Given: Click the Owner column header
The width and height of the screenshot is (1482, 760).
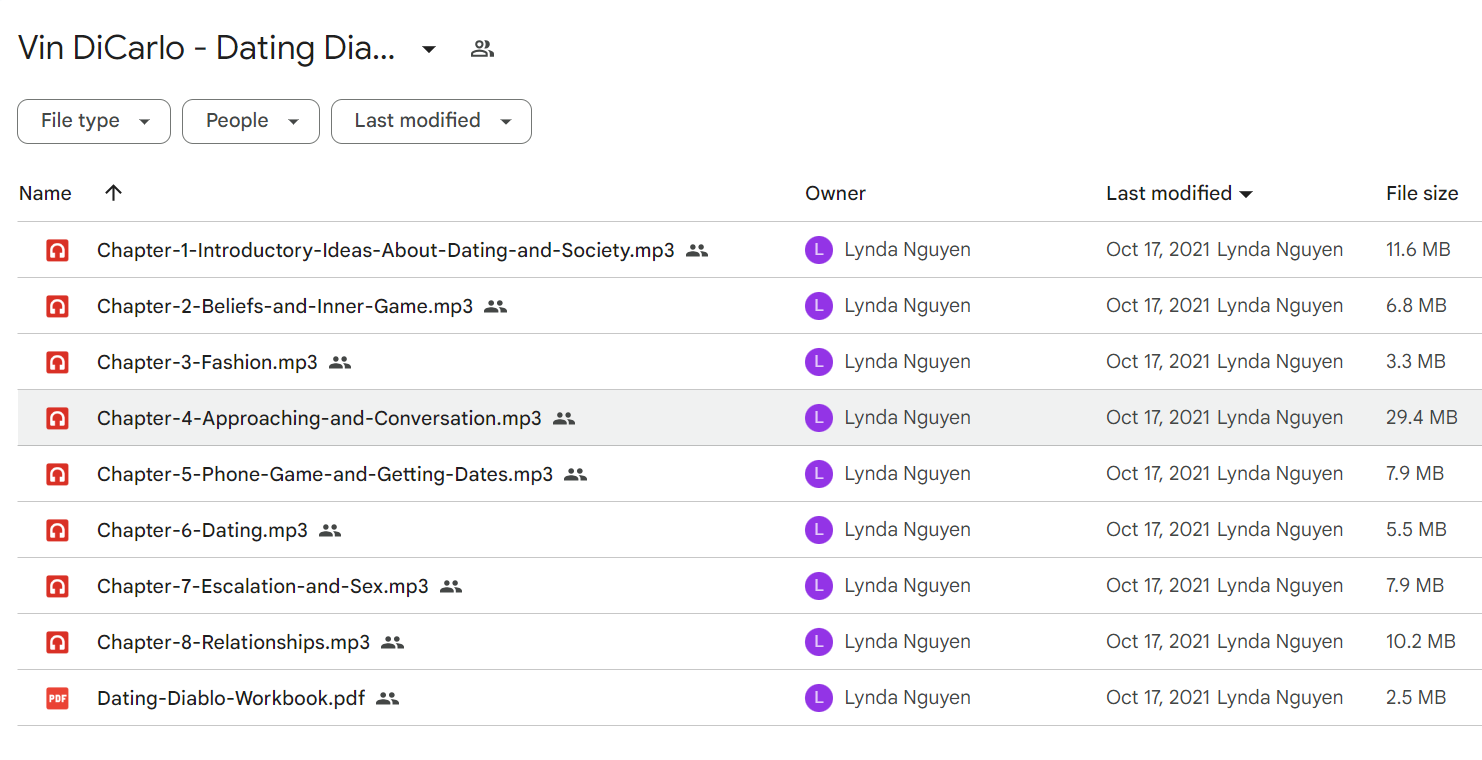Looking at the screenshot, I should (x=835, y=193).
